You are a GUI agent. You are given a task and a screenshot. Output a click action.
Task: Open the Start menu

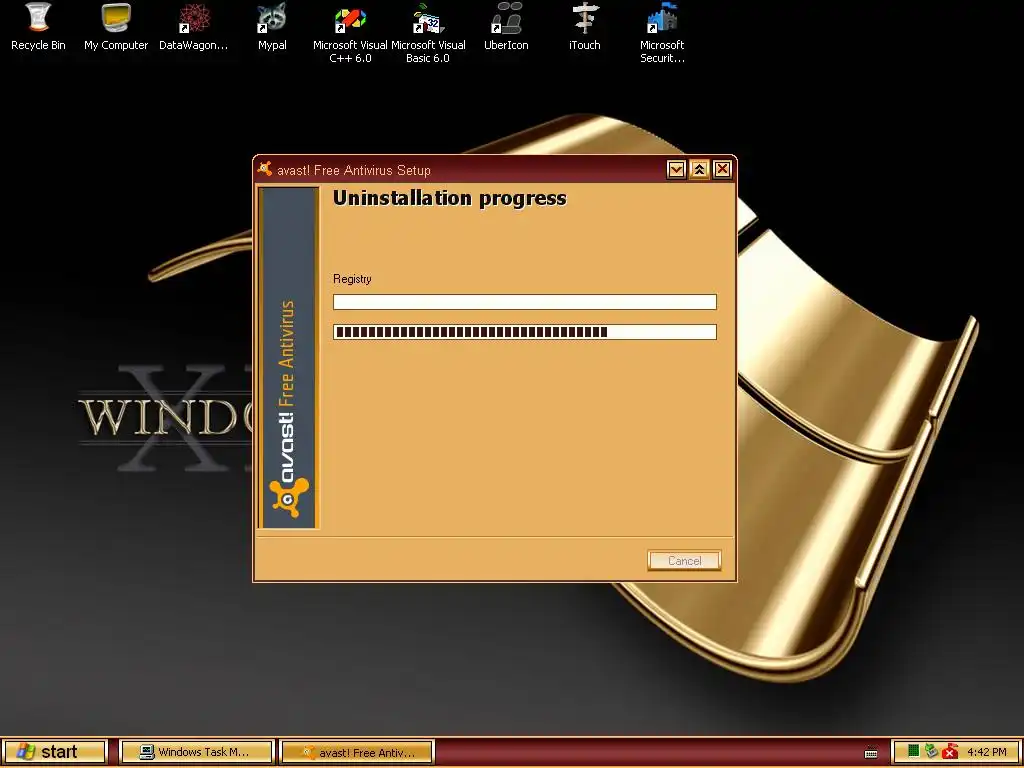coord(55,752)
